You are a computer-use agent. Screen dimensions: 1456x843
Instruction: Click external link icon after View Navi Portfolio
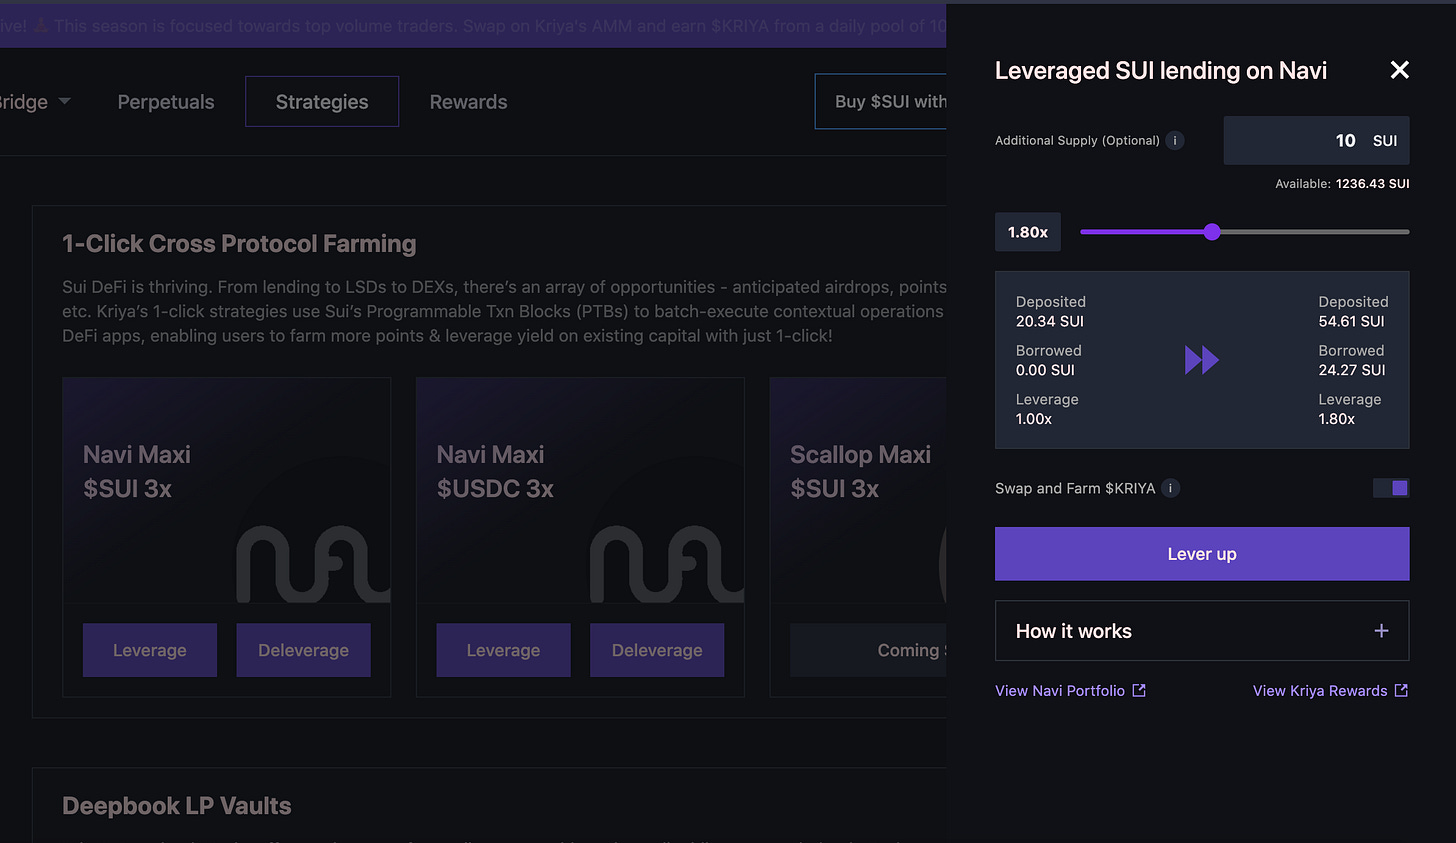coord(1138,690)
